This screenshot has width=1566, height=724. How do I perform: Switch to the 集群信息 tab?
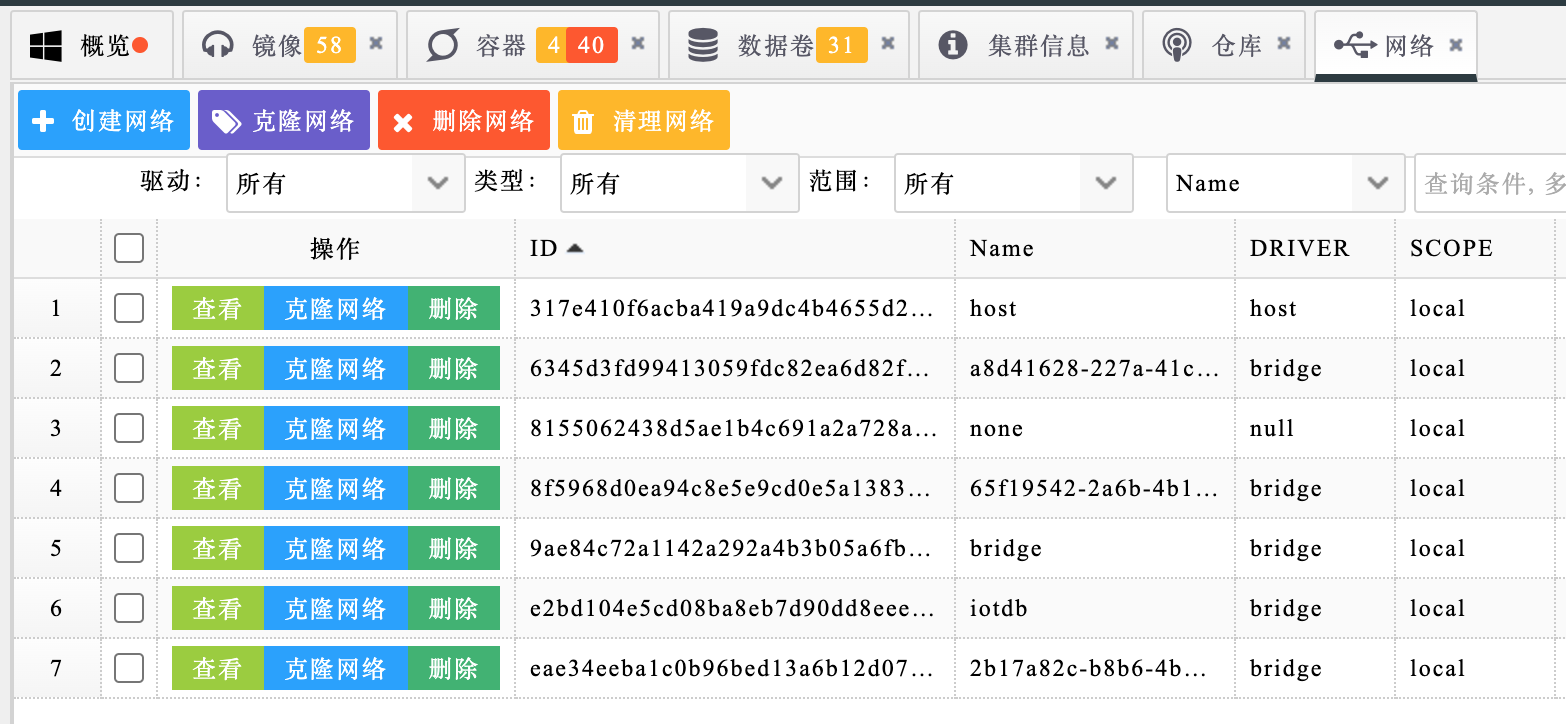1026,45
